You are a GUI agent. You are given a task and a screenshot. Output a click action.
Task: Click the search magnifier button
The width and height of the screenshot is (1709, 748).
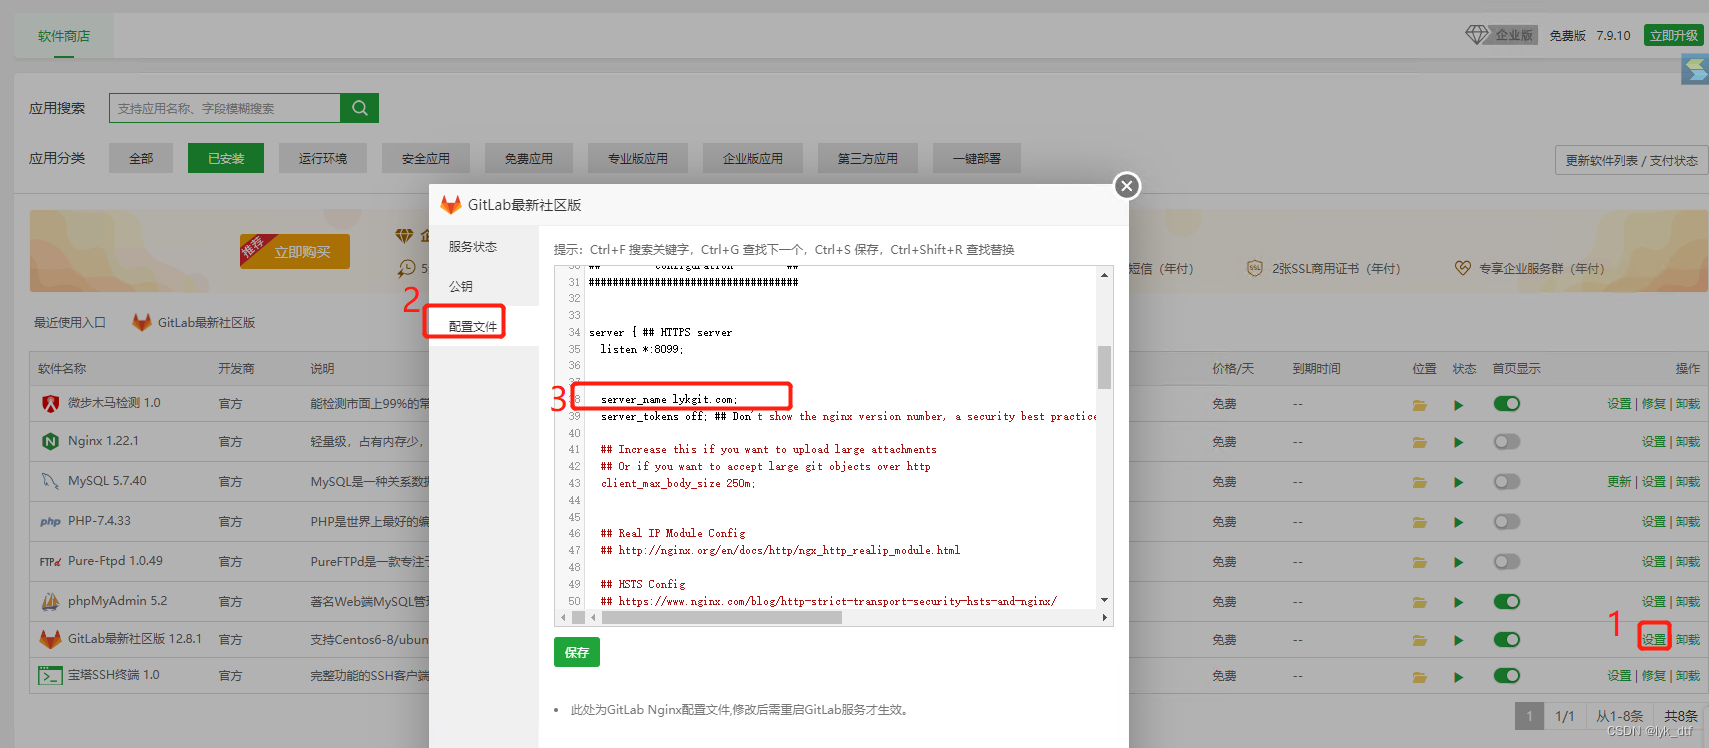coord(360,108)
